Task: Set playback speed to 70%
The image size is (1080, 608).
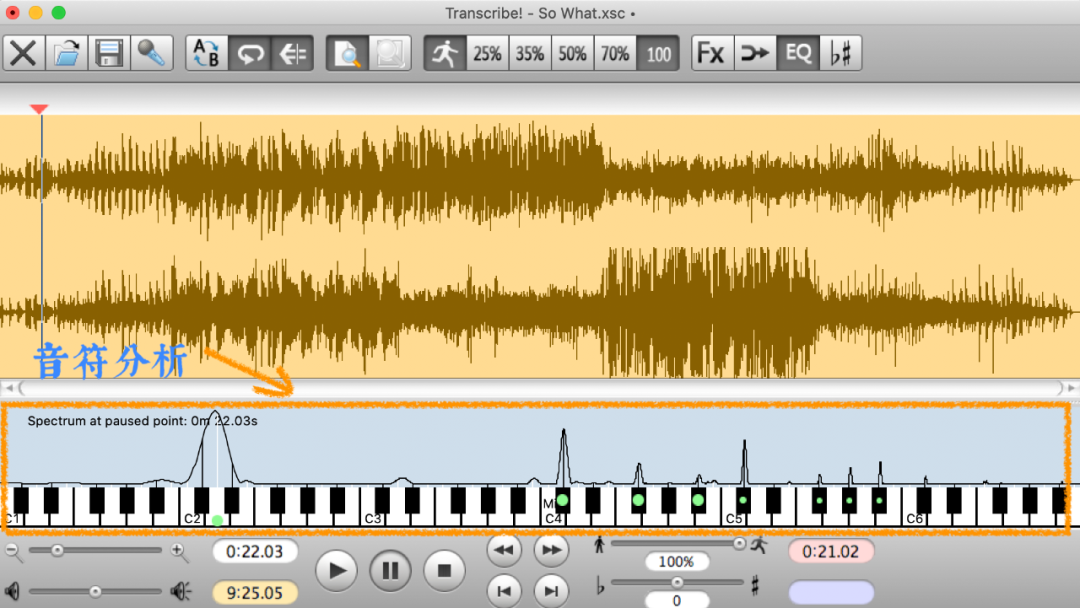Action: 615,53
